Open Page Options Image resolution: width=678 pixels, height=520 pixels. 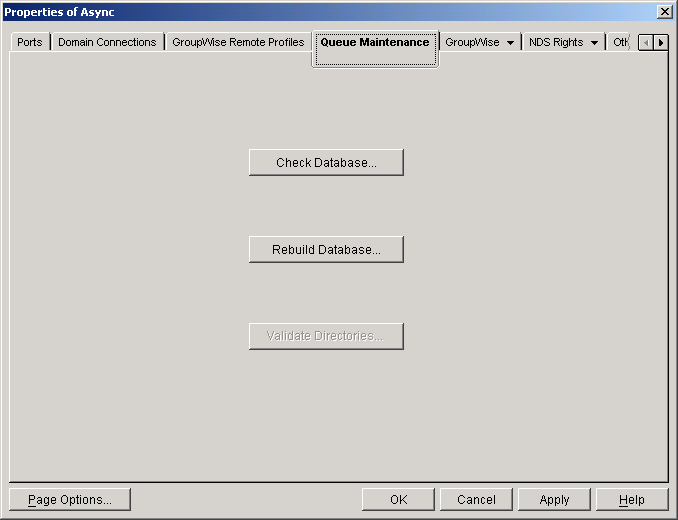point(70,500)
